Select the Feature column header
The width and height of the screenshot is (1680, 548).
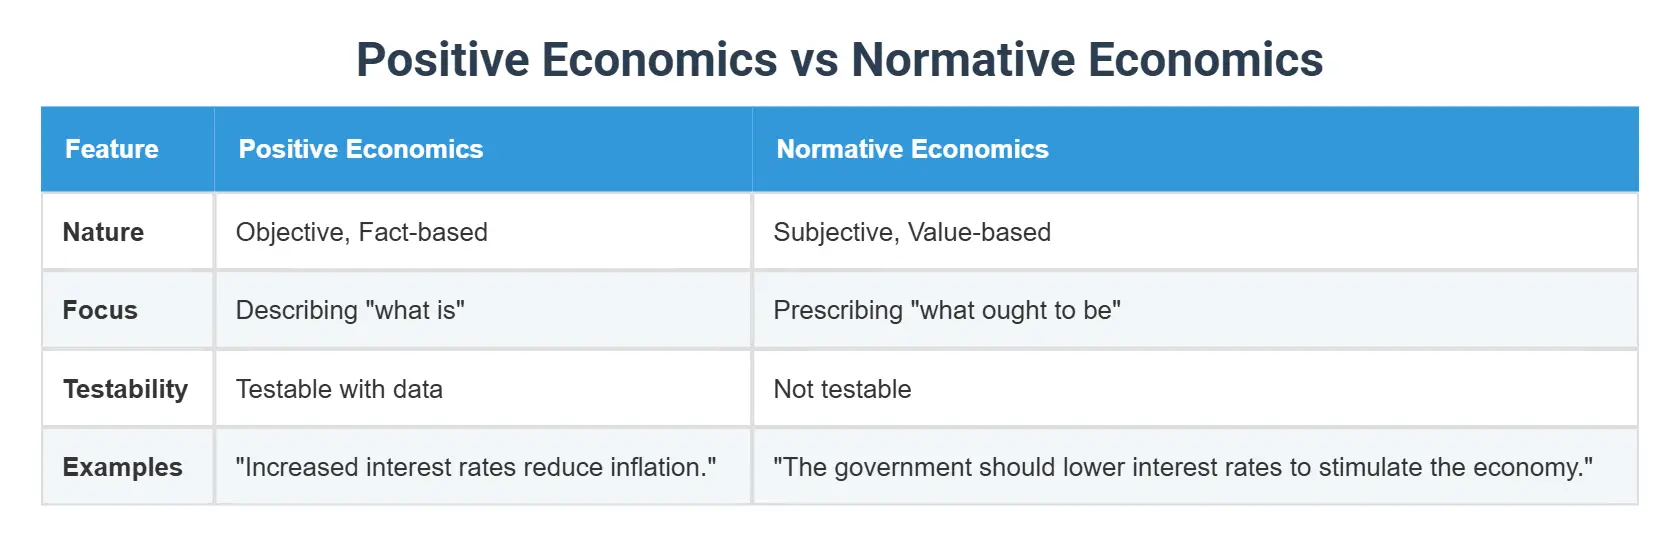coord(128,149)
